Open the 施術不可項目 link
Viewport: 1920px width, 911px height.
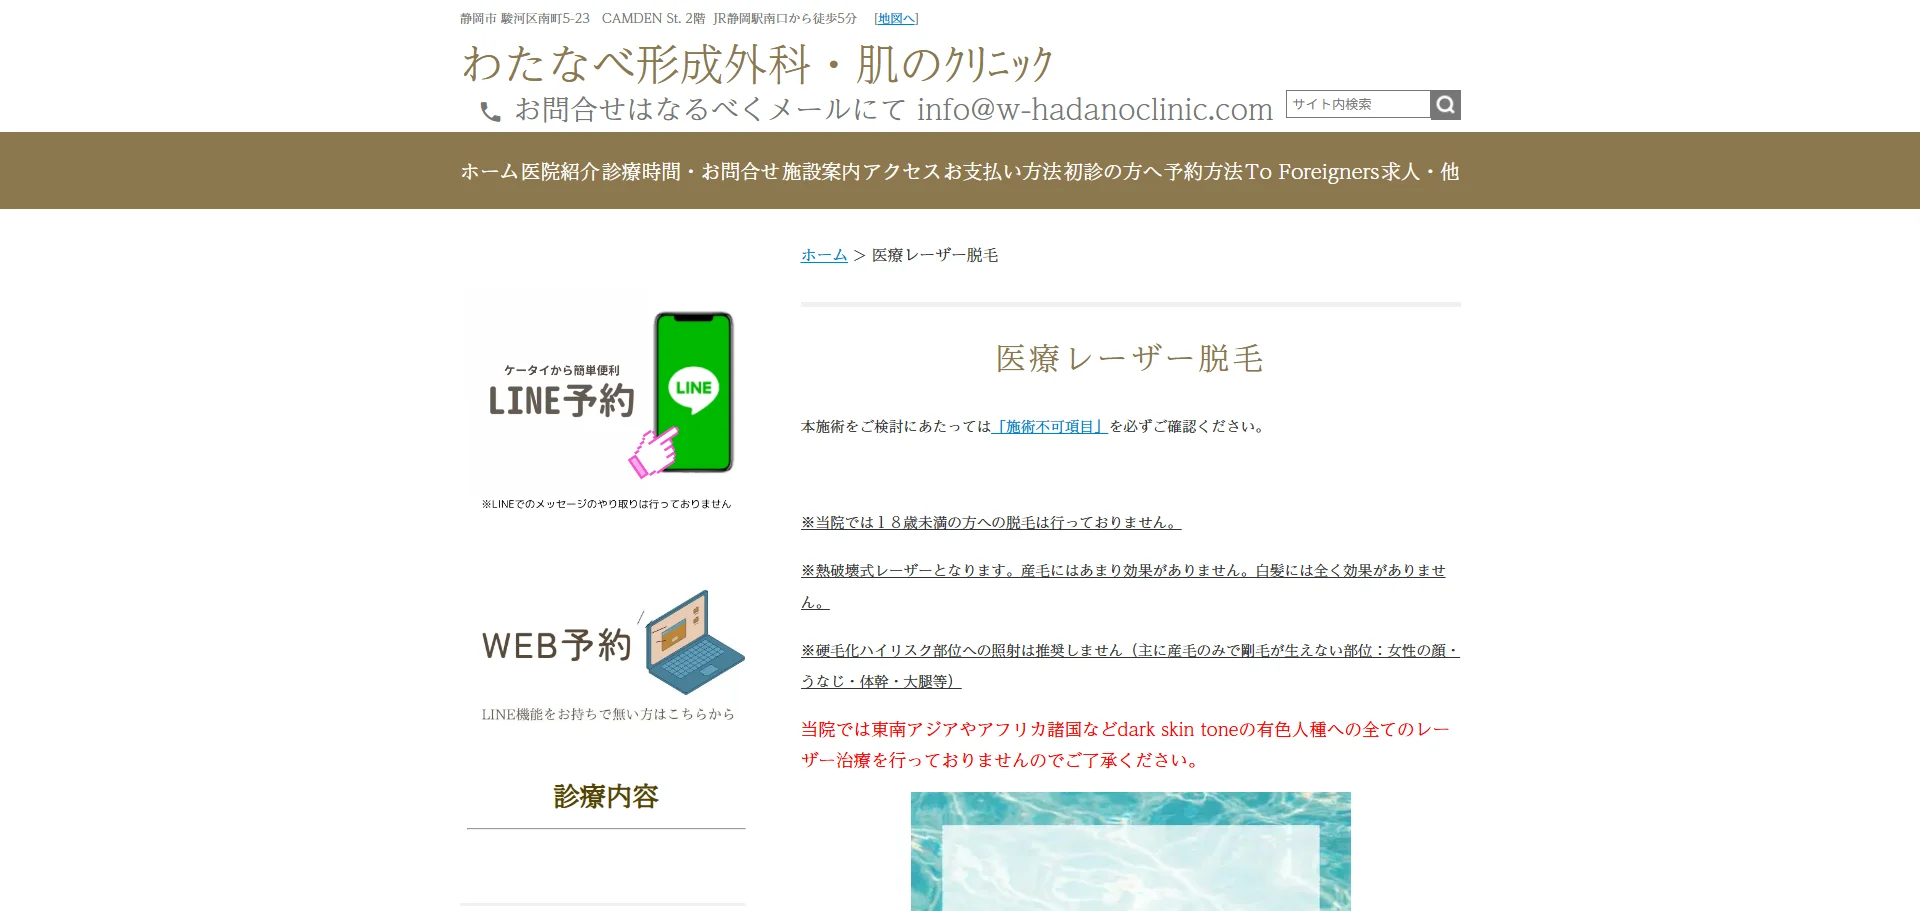(x=1050, y=425)
